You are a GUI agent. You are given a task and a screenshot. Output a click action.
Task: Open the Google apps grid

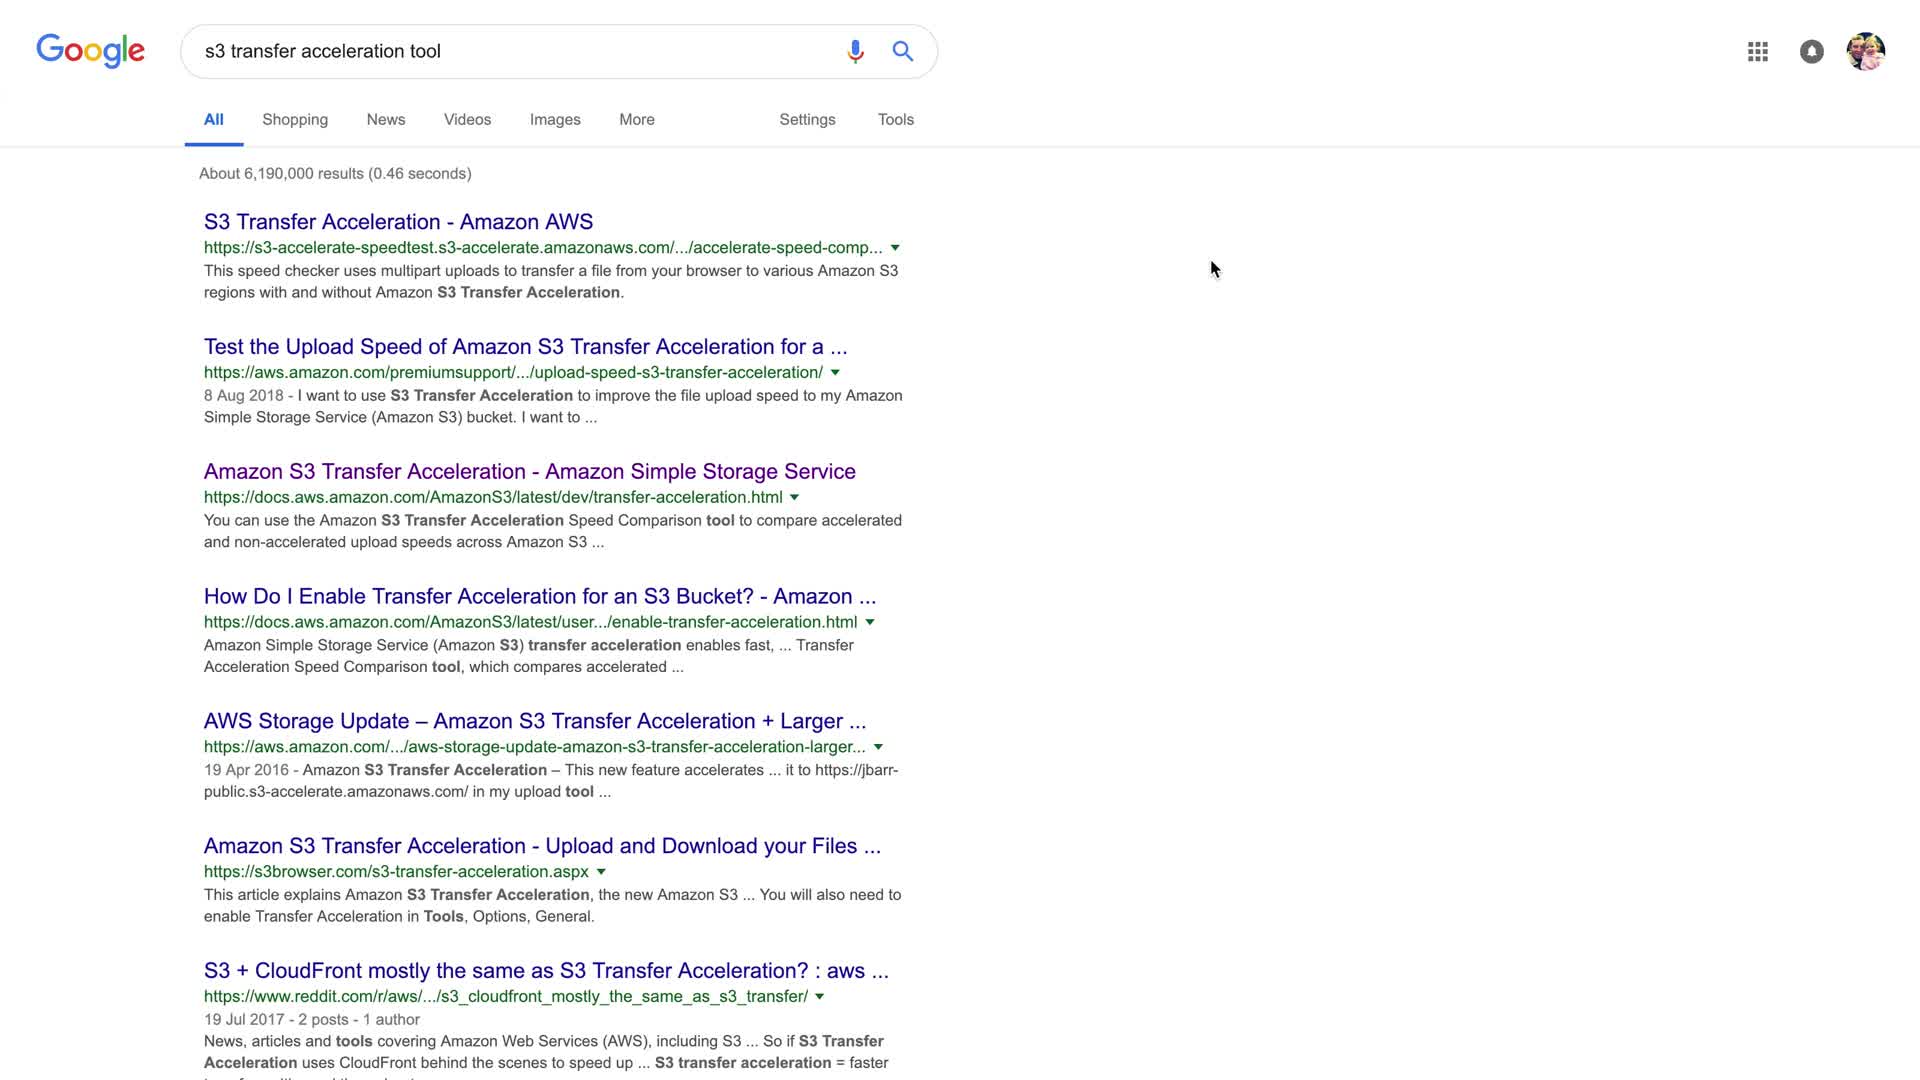(1757, 51)
